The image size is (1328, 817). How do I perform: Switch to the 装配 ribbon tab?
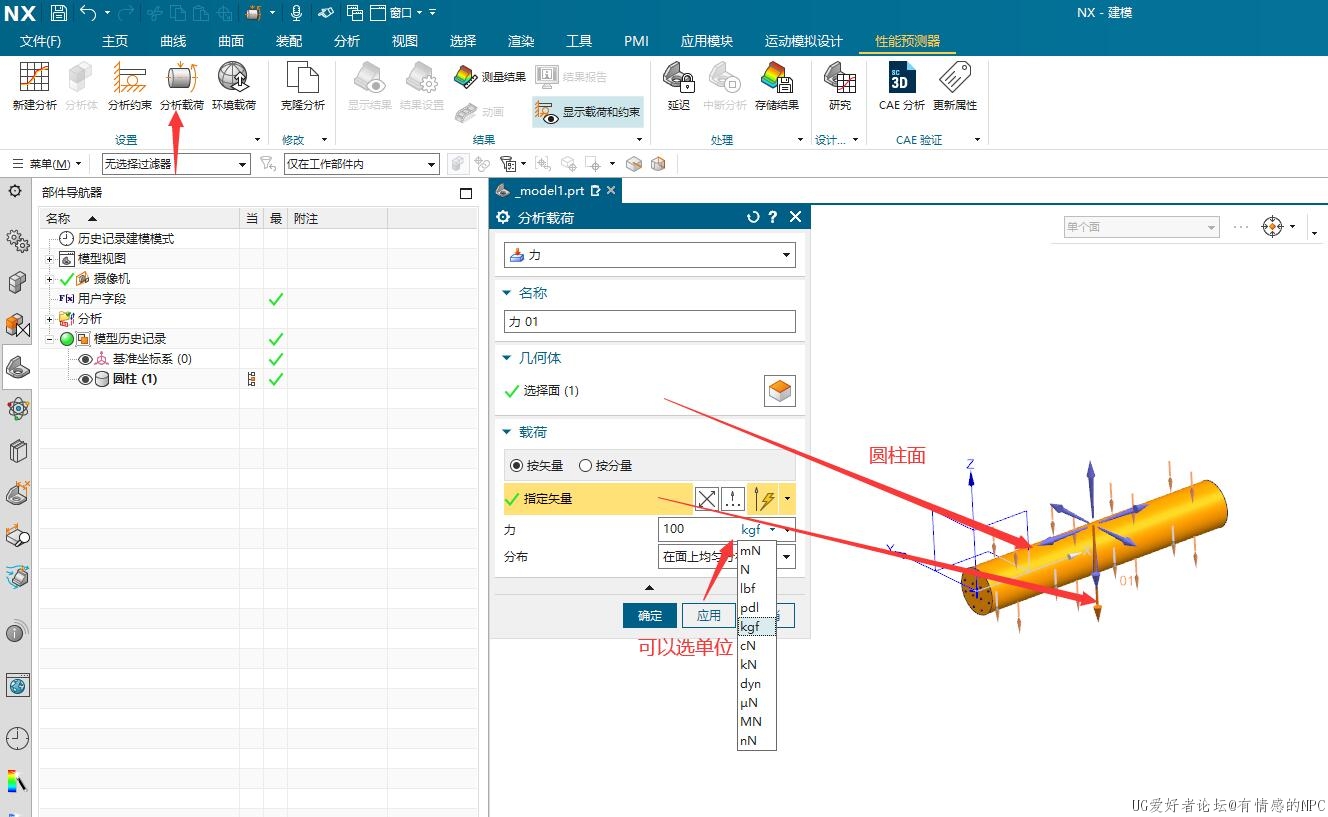point(289,41)
